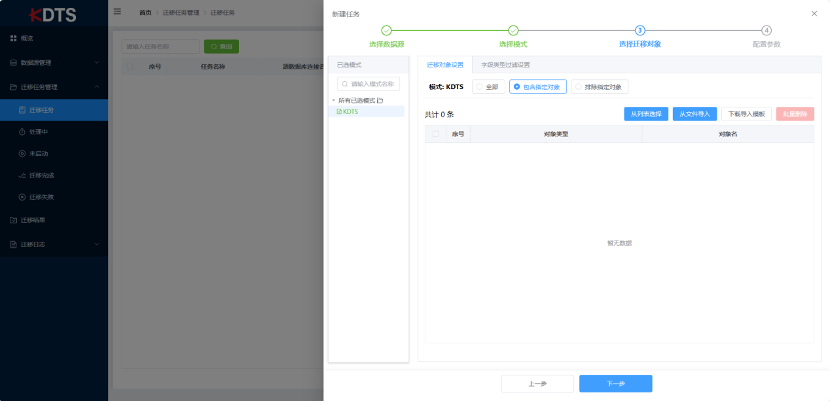Click the 暂无数据 empty placeholder text

coord(619,243)
